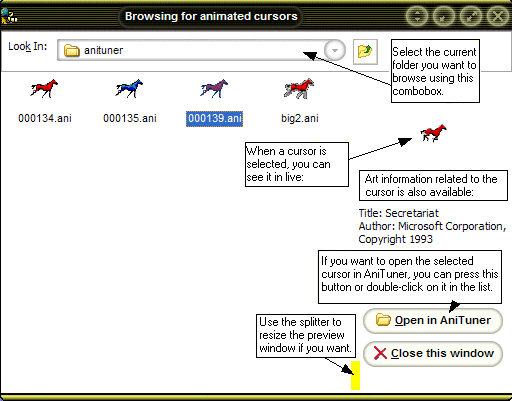Maximize the Browsing for animated cursors window

pos(471,16)
